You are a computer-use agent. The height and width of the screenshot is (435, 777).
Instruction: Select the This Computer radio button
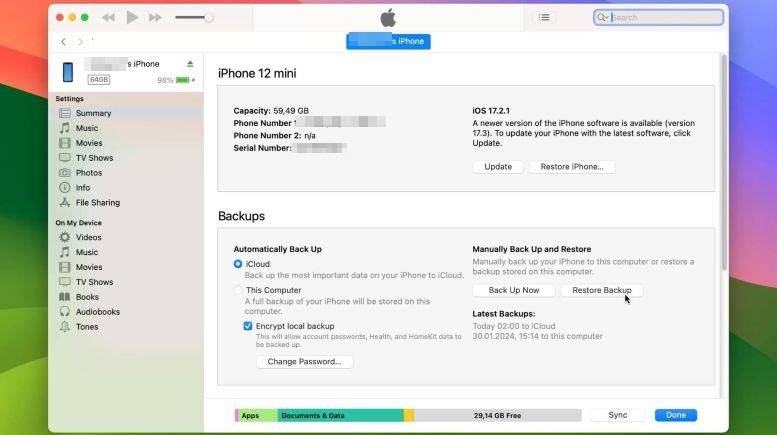238,290
